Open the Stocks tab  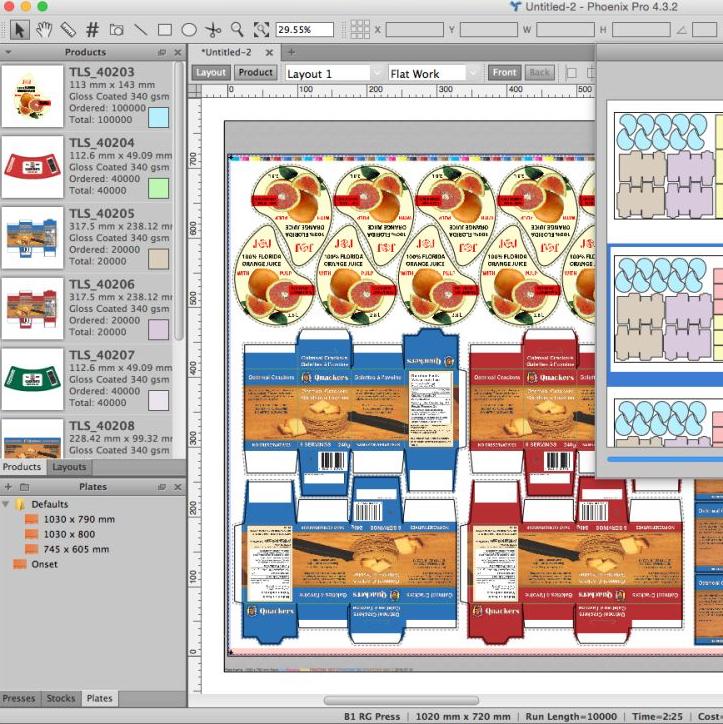click(61, 699)
